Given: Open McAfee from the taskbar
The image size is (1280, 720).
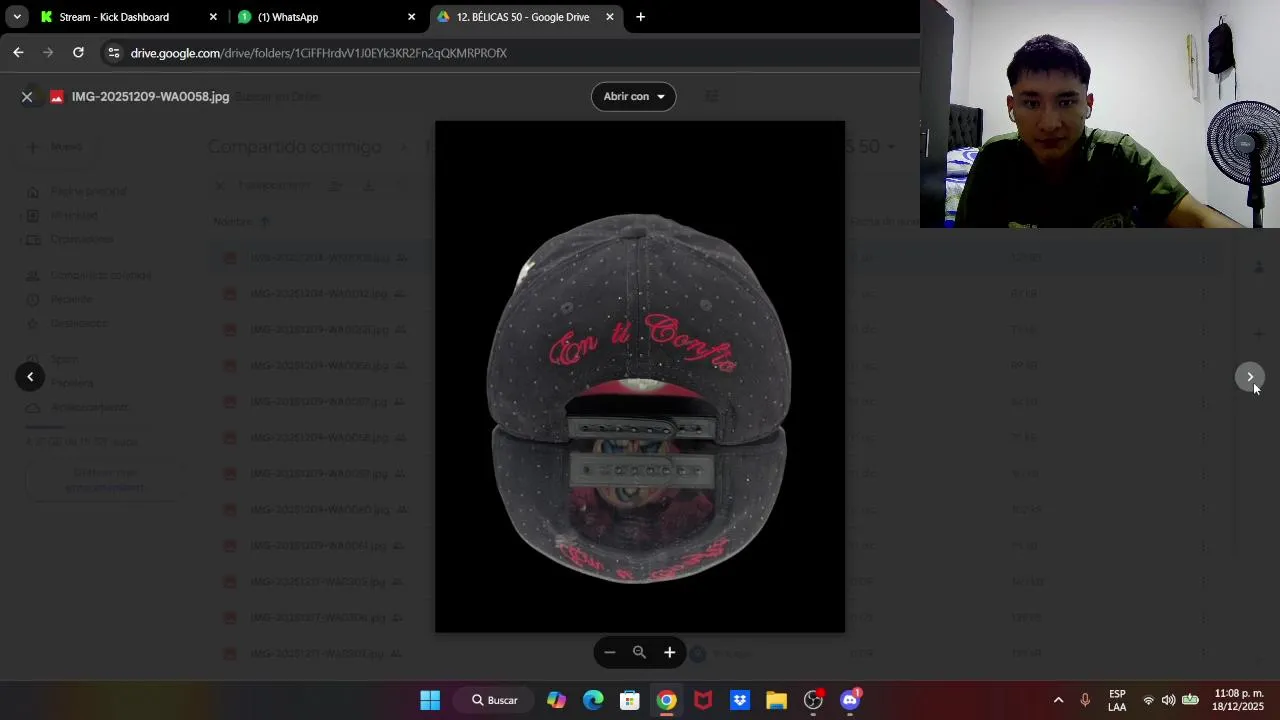Looking at the screenshot, I should (703, 700).
